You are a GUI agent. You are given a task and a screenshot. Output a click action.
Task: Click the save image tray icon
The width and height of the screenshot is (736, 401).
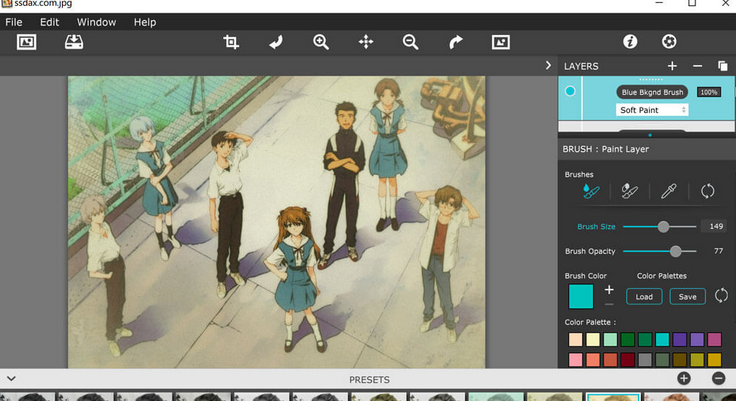coord(74,42)
